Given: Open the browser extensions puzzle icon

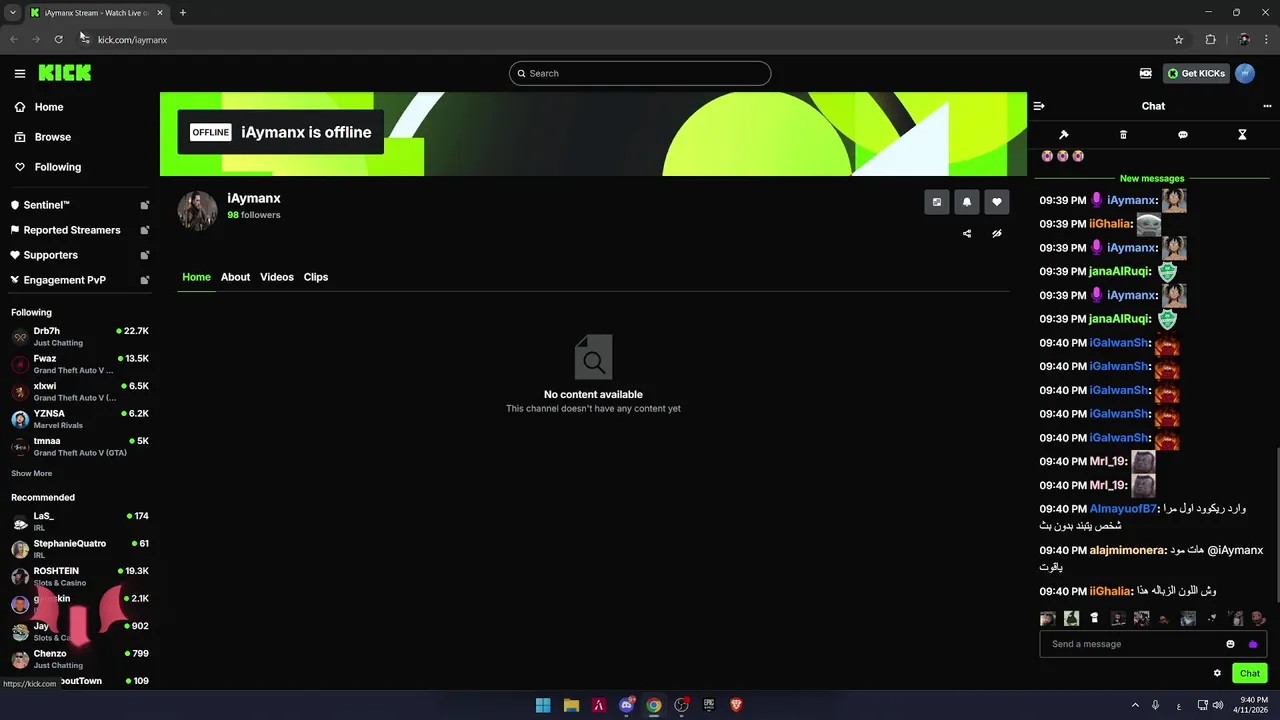Looking at the screenshot, I should pyautogui.click(x=1210, y=40).
